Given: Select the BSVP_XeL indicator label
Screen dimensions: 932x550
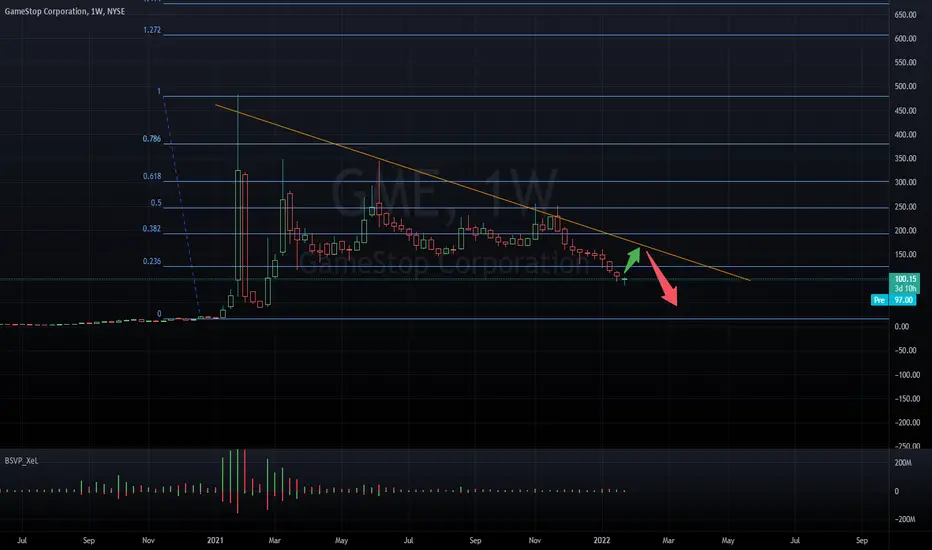Looking at the screenshot, I should click(21, 461).
